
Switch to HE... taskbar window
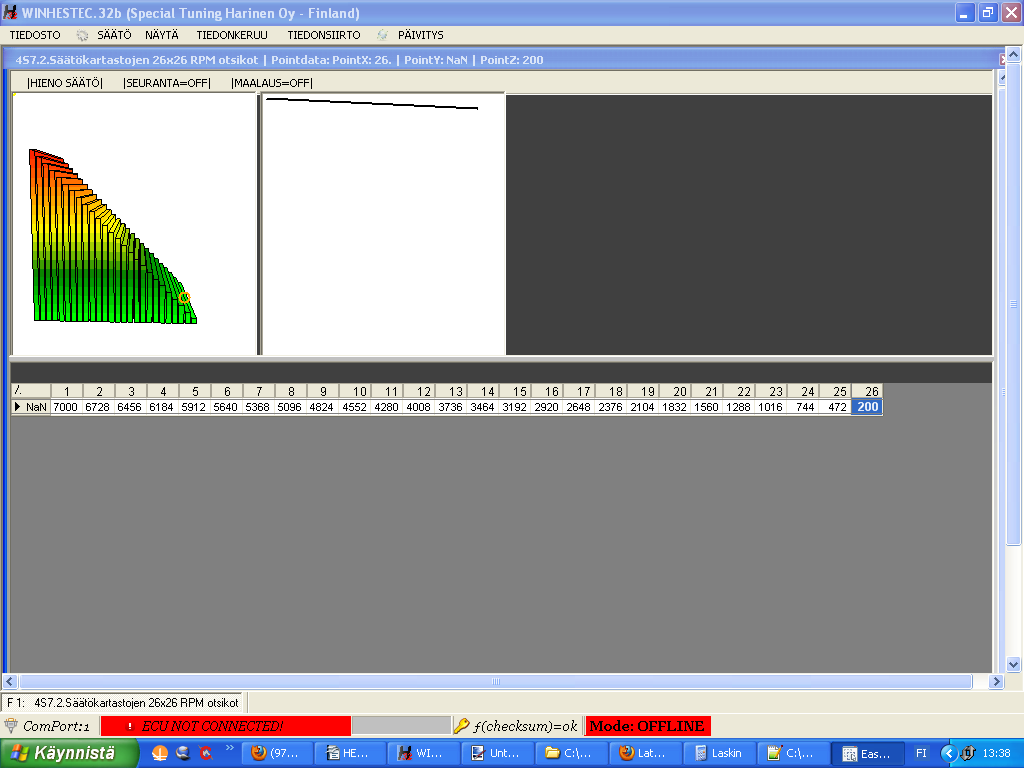(x=350, y=753)
